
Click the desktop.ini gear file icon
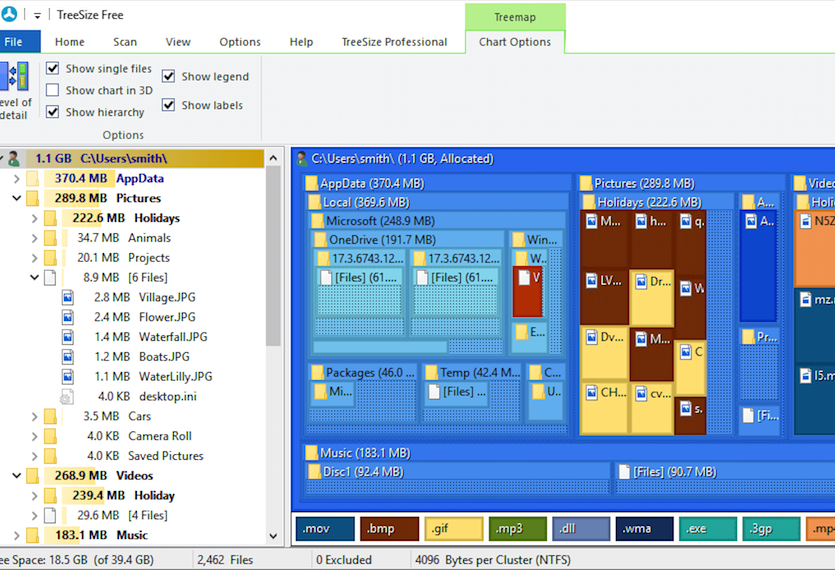coord(67,397)
